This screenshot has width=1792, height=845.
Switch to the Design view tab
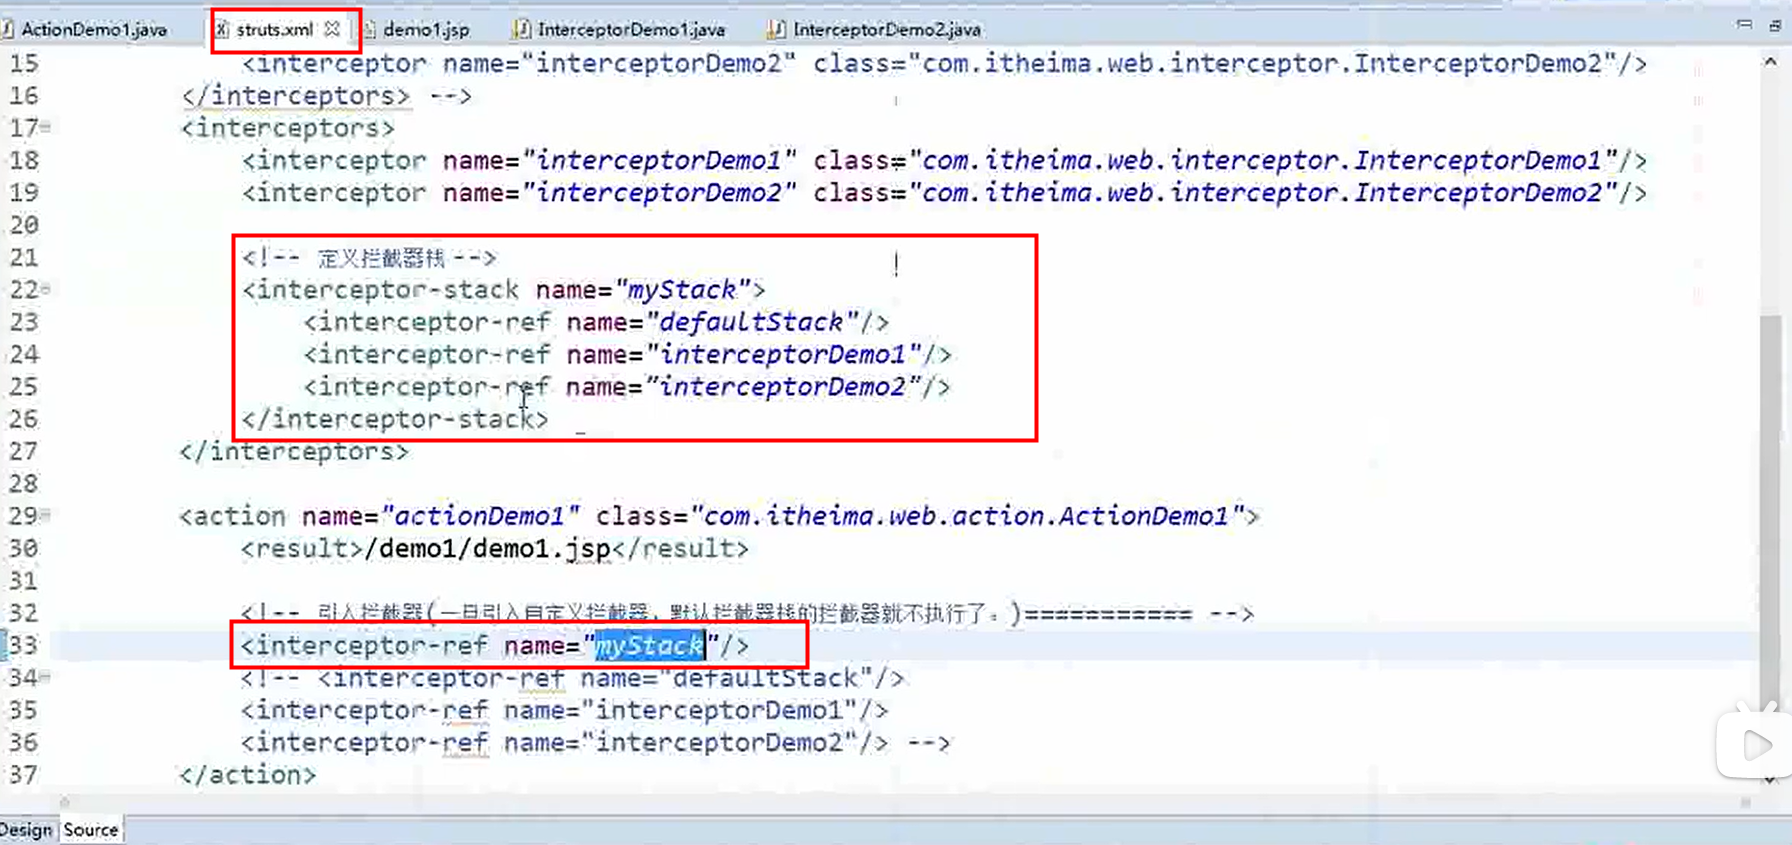26,830
